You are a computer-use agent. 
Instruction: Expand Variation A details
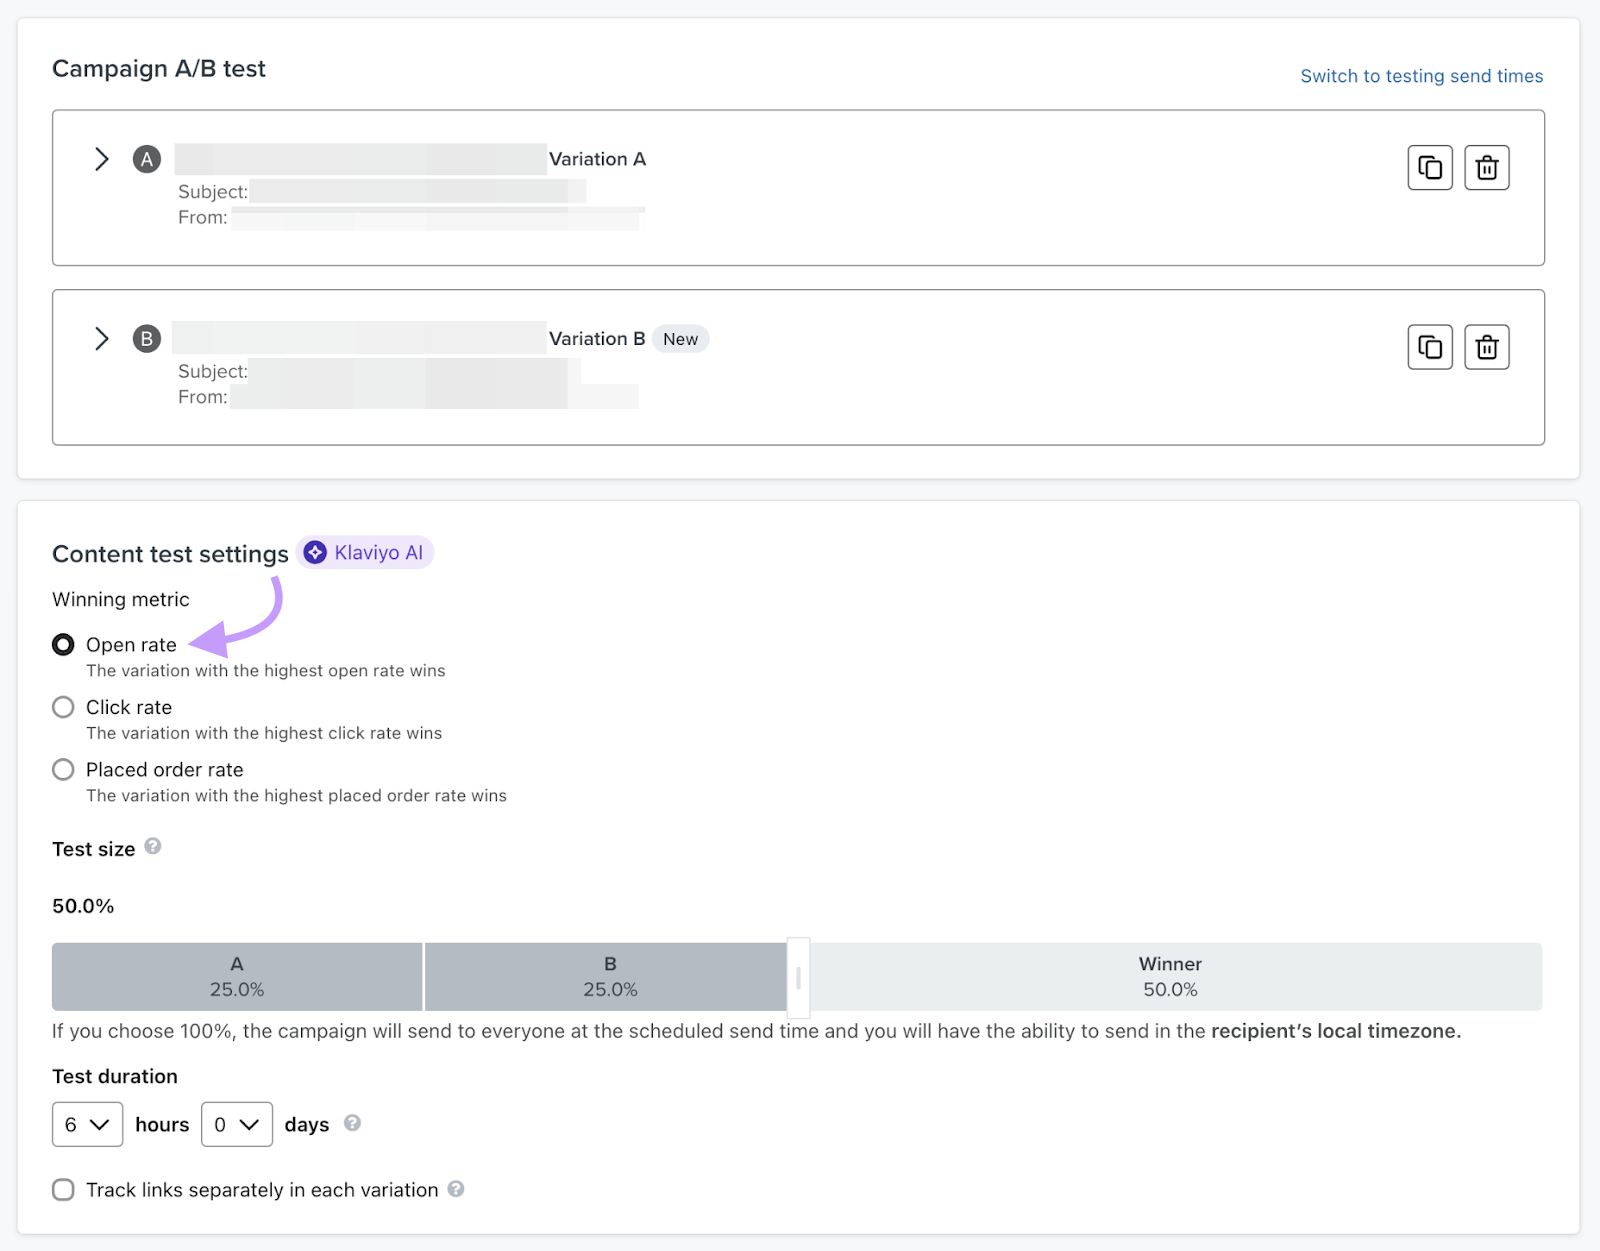coord(101,158)
